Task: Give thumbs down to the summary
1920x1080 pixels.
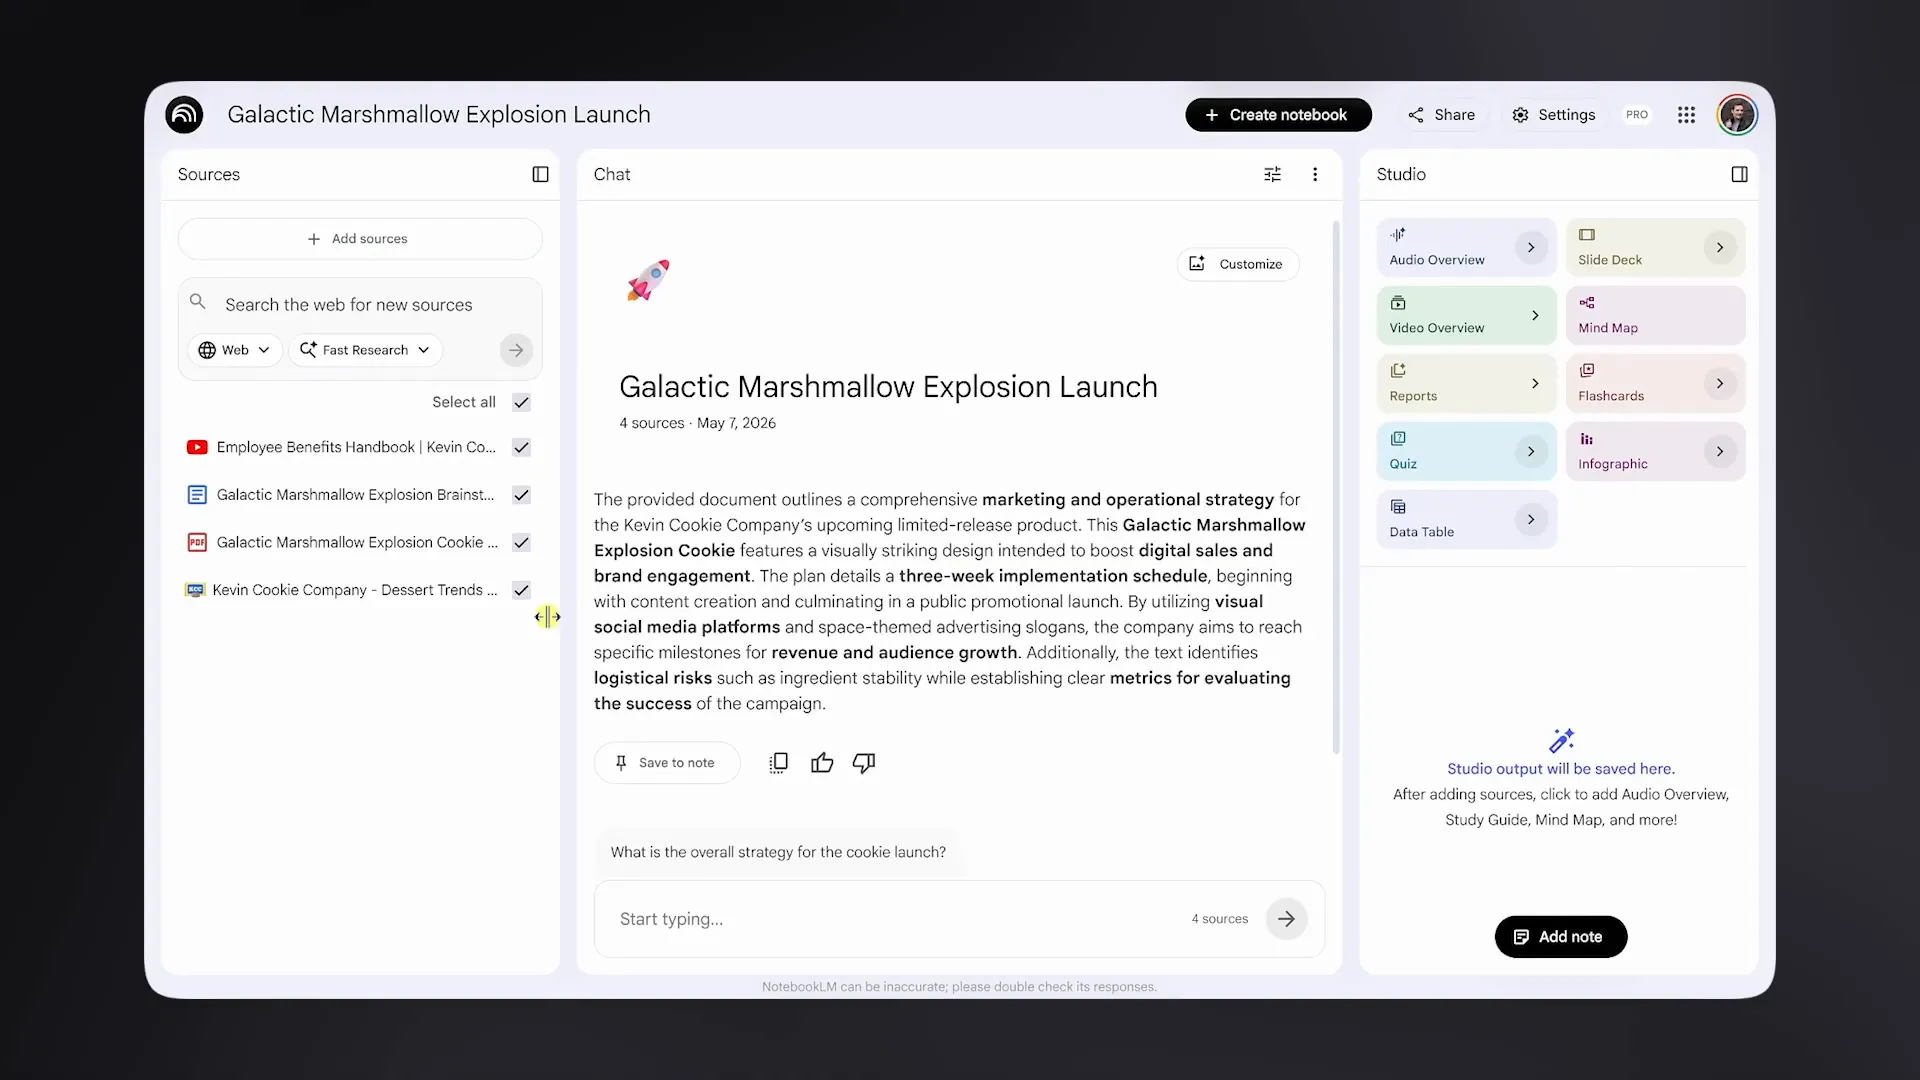Action: click(x=864, y=763)
